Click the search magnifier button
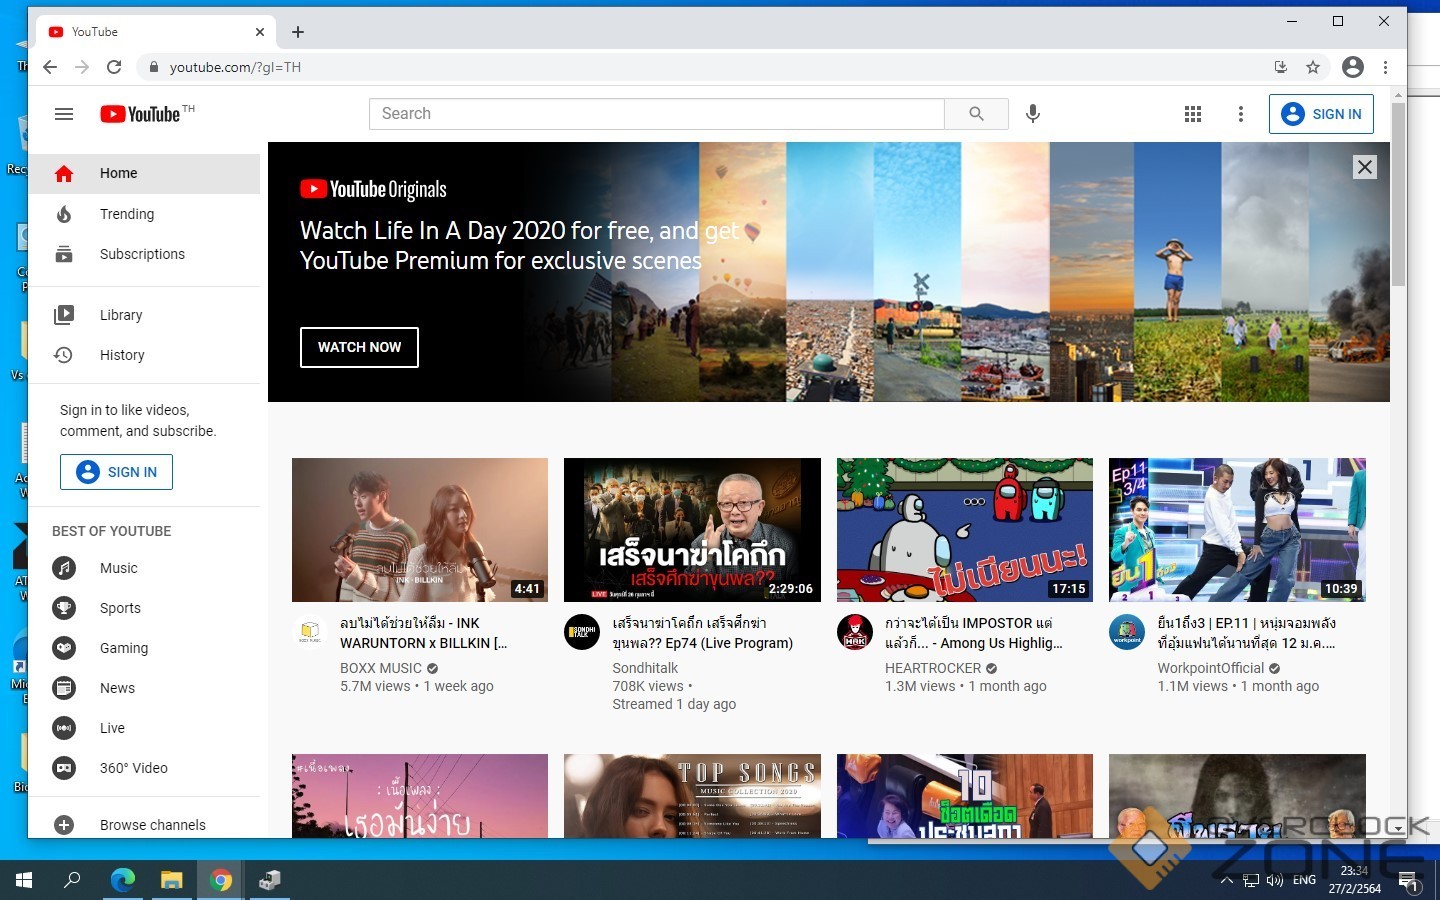The width and height of the screenshot is (1440, 900). pyautogui.click(x=976, y=114)
